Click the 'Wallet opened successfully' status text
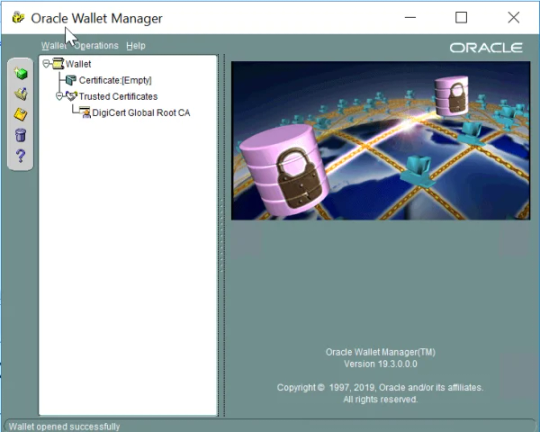Image resolution: width=540 pixels, height=432 pixels. coord(64,426)
